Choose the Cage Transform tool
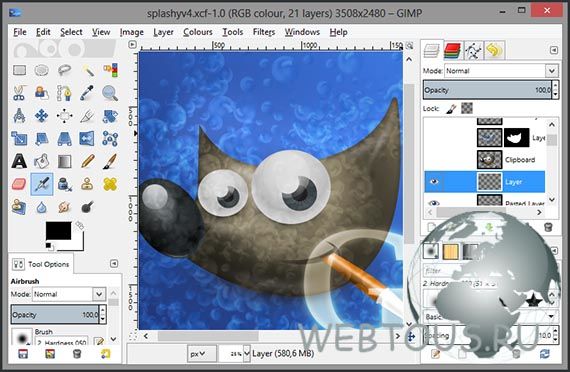This screenshot has height=372, width=570. pos(110,139)
